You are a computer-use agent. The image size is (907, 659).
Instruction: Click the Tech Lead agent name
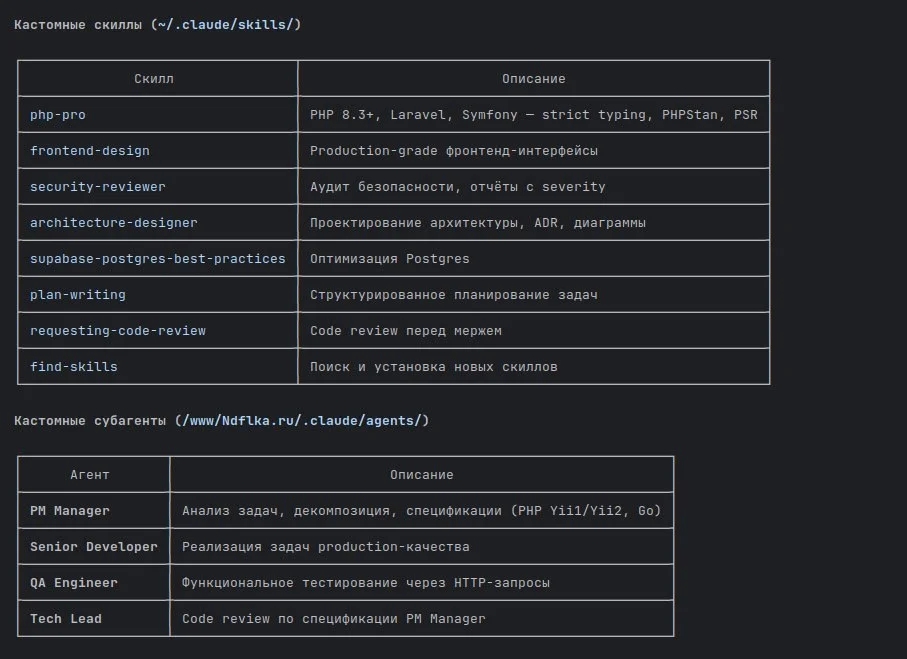pyautogui.click(x=66, y=619)
